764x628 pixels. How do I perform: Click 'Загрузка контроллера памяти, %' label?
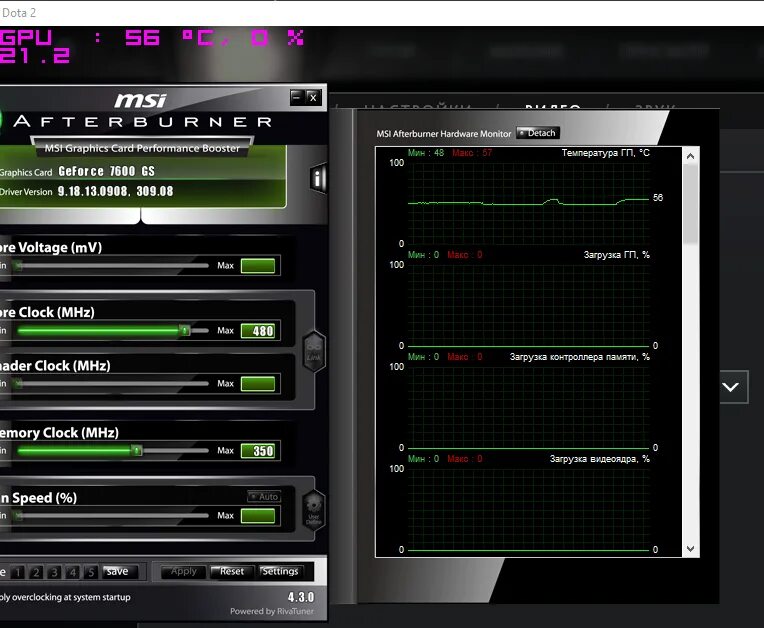[580, 357]
